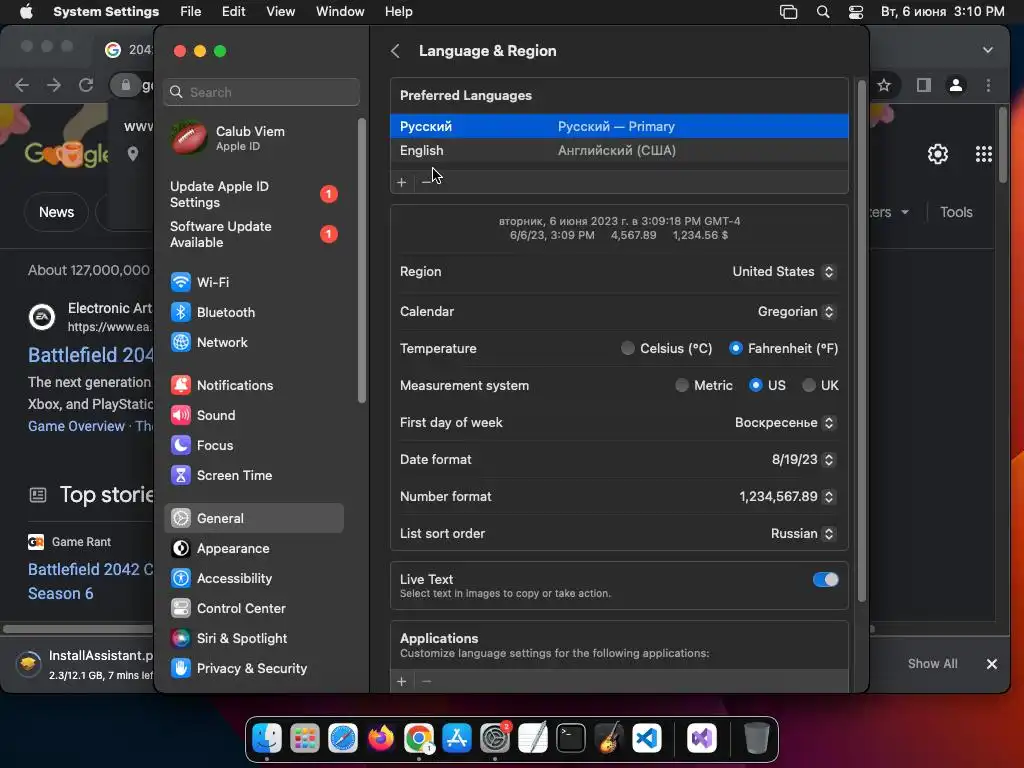Open the Window menu
This screenshot has height=768, width=1024.
[x=340, y=12]
